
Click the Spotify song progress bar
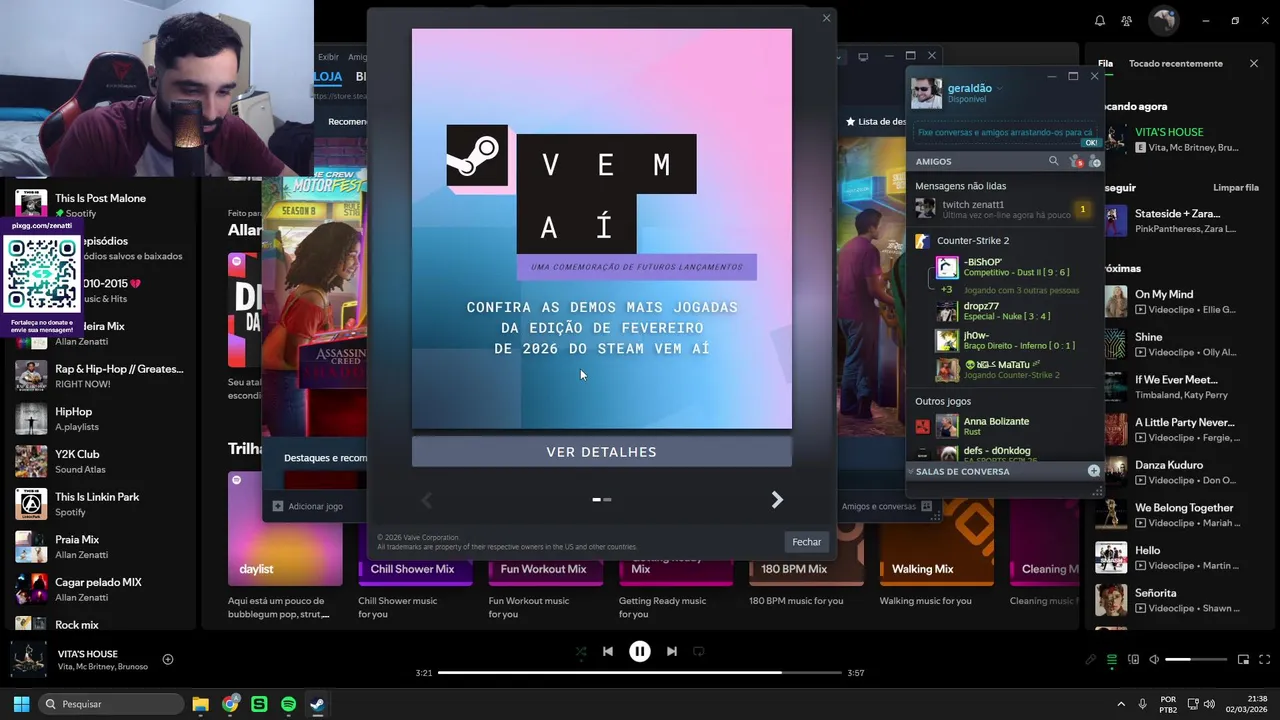point(639,673)
